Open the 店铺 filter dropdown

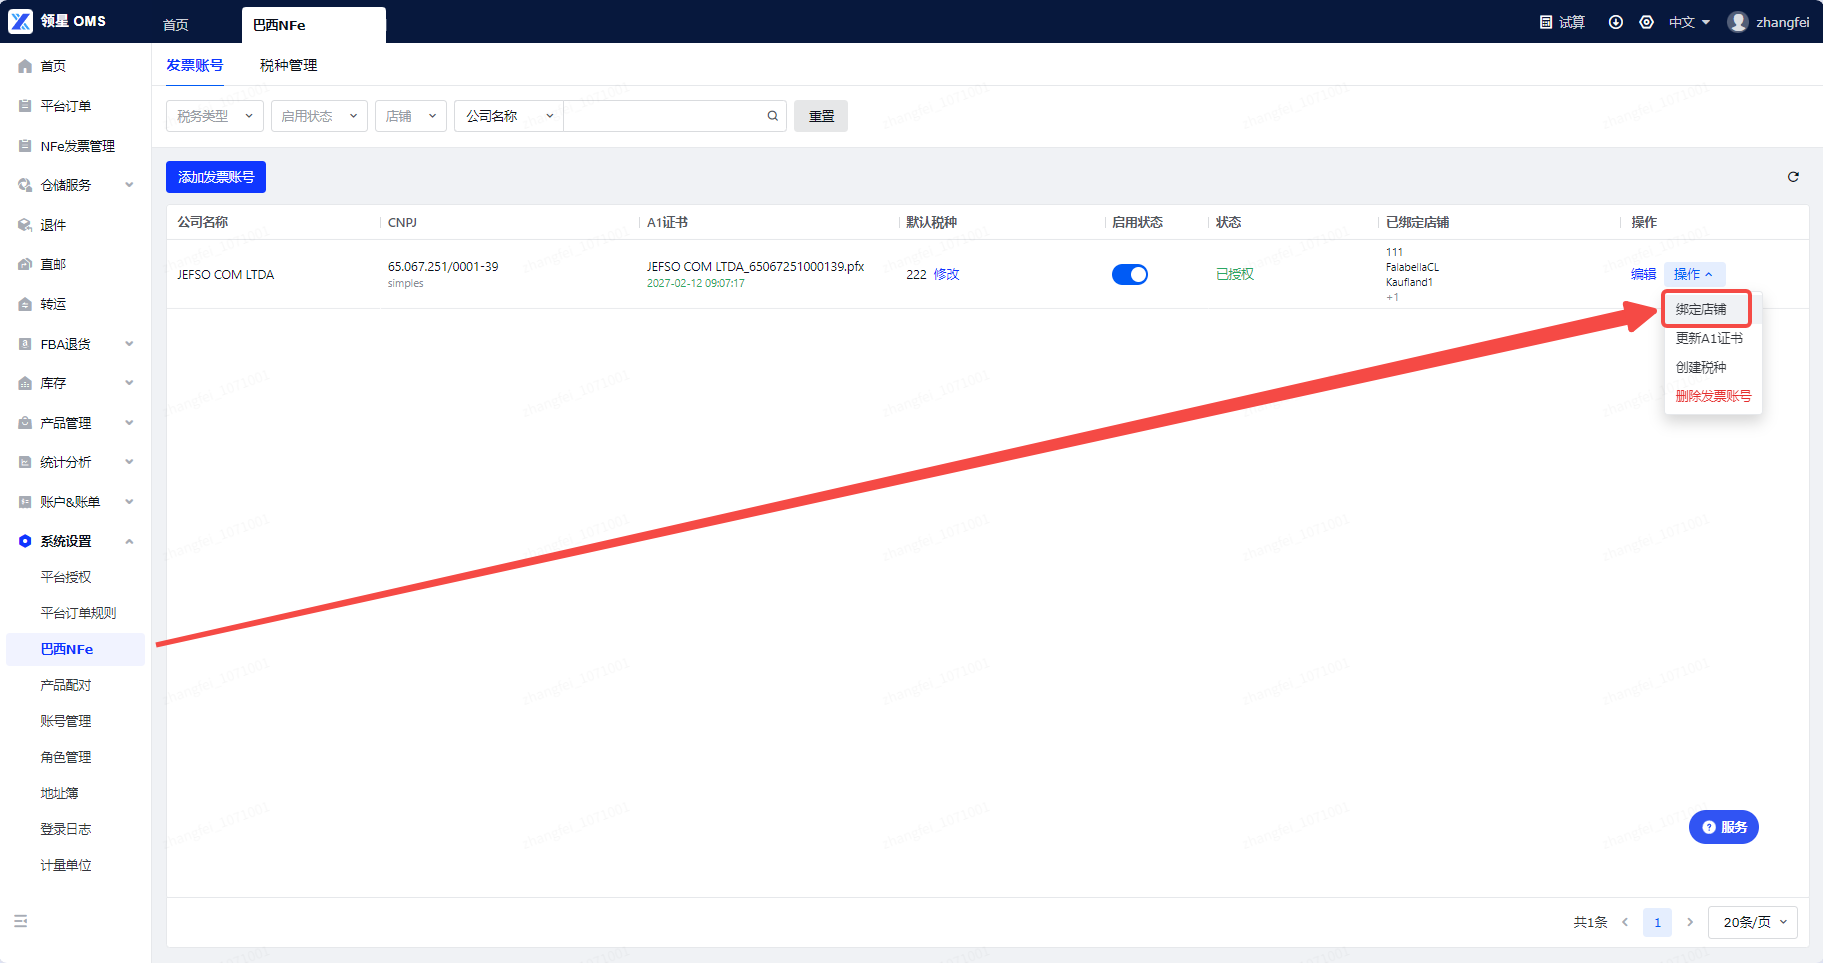tap(411, 116)
